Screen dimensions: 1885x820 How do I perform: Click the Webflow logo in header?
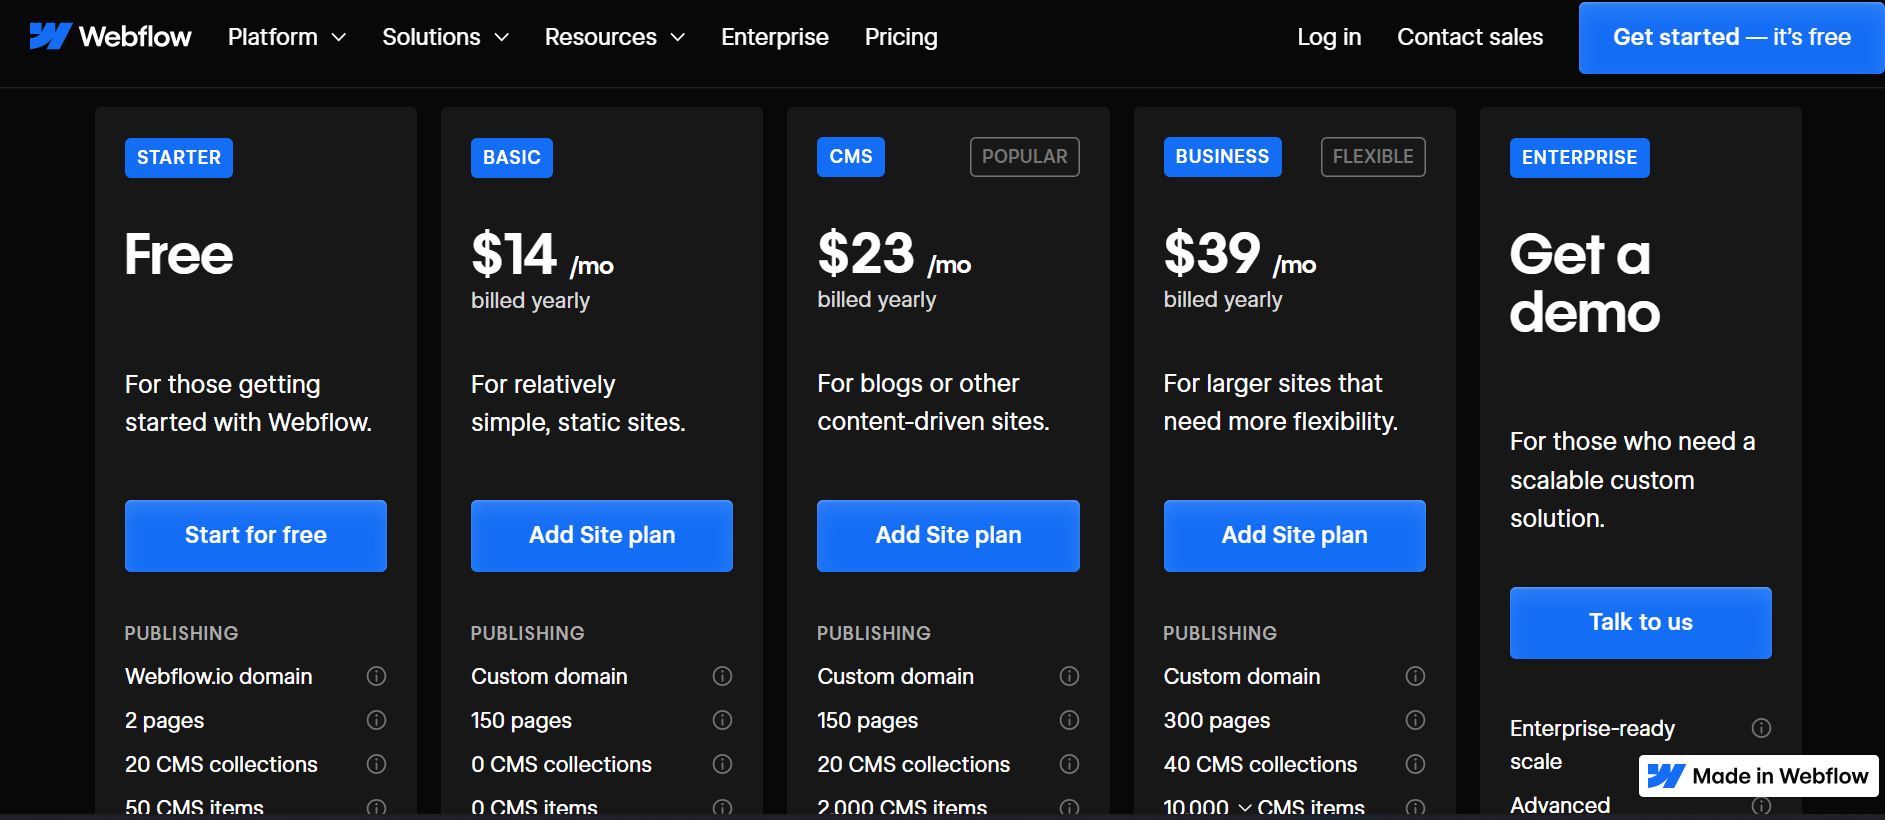110,37
